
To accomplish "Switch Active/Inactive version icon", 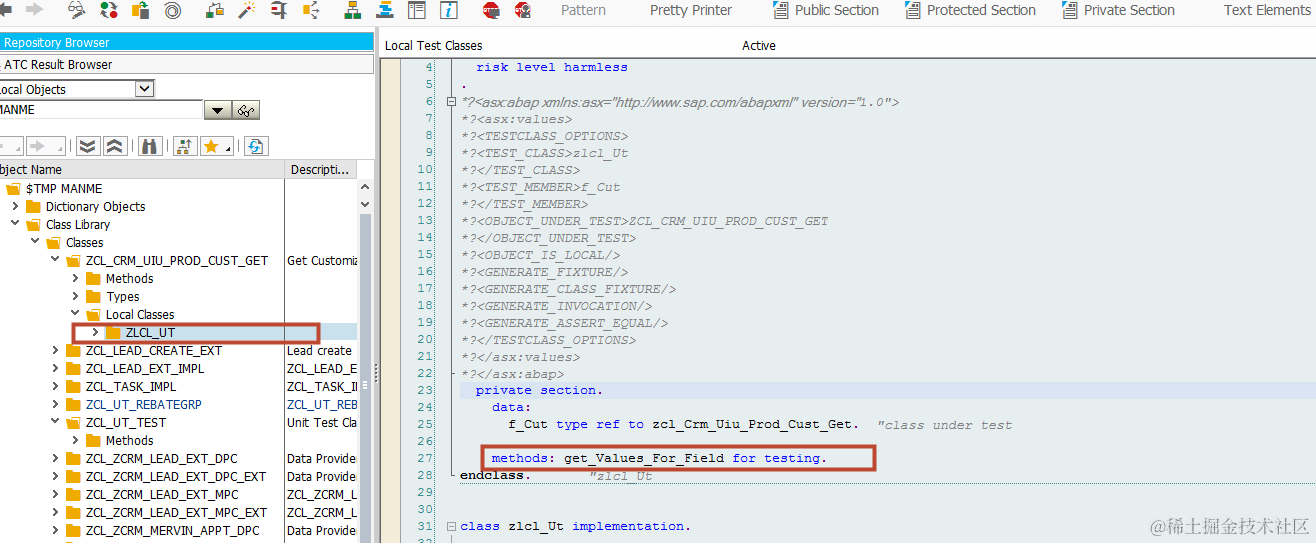I will pyautogui.click(x=109, y=10).
